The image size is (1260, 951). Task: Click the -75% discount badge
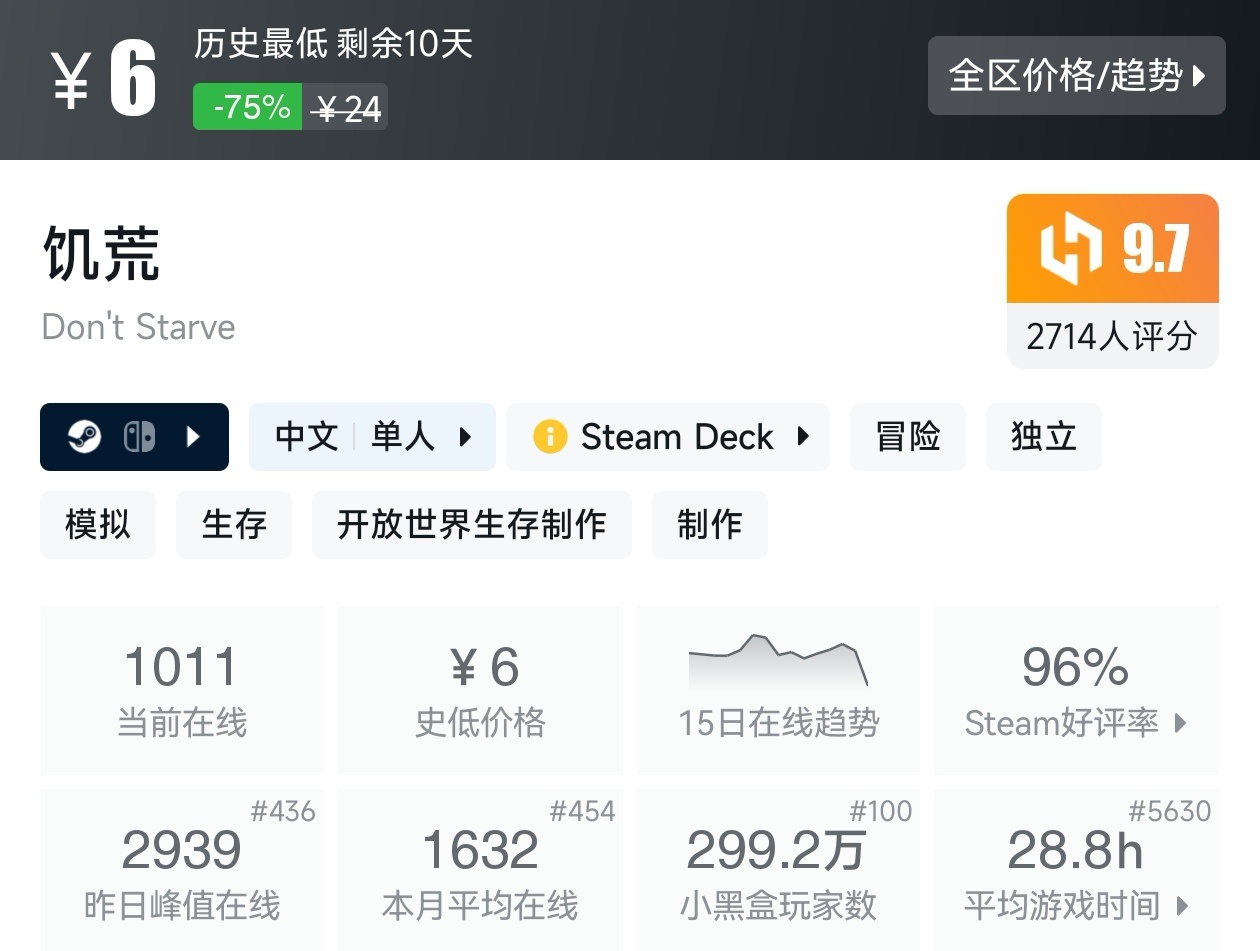(x=248, y=107)
